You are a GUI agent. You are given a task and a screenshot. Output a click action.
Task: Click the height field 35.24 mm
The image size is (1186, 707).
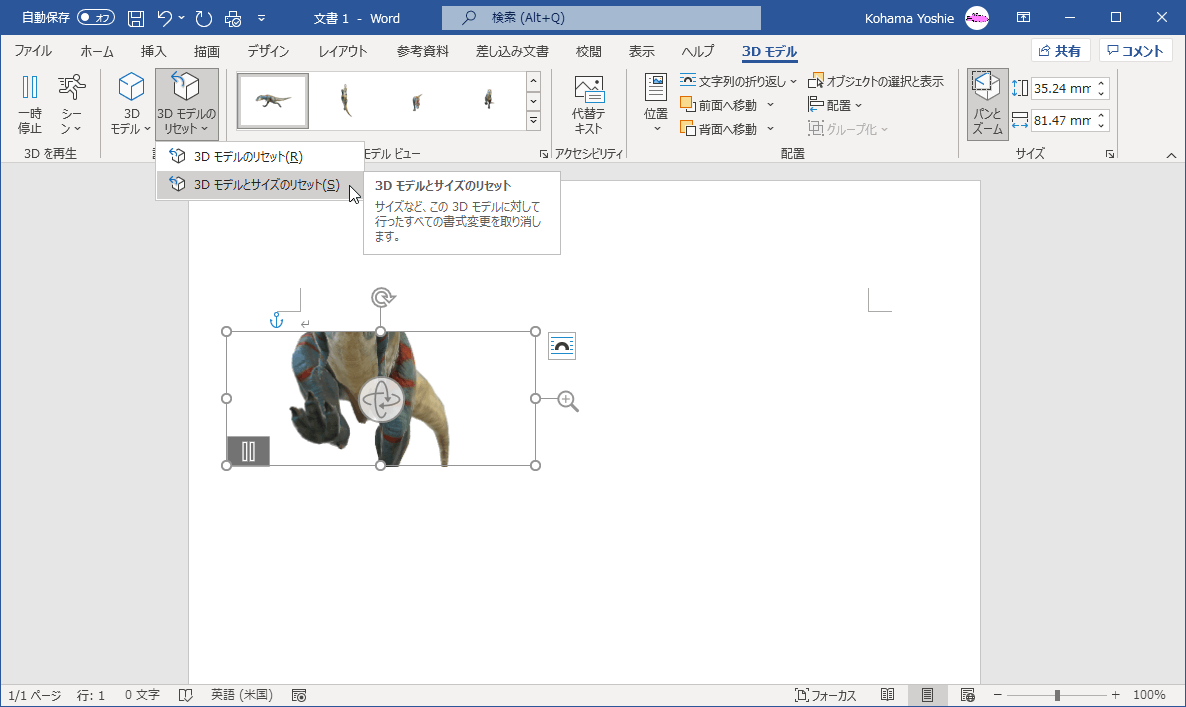(1061, 88)
